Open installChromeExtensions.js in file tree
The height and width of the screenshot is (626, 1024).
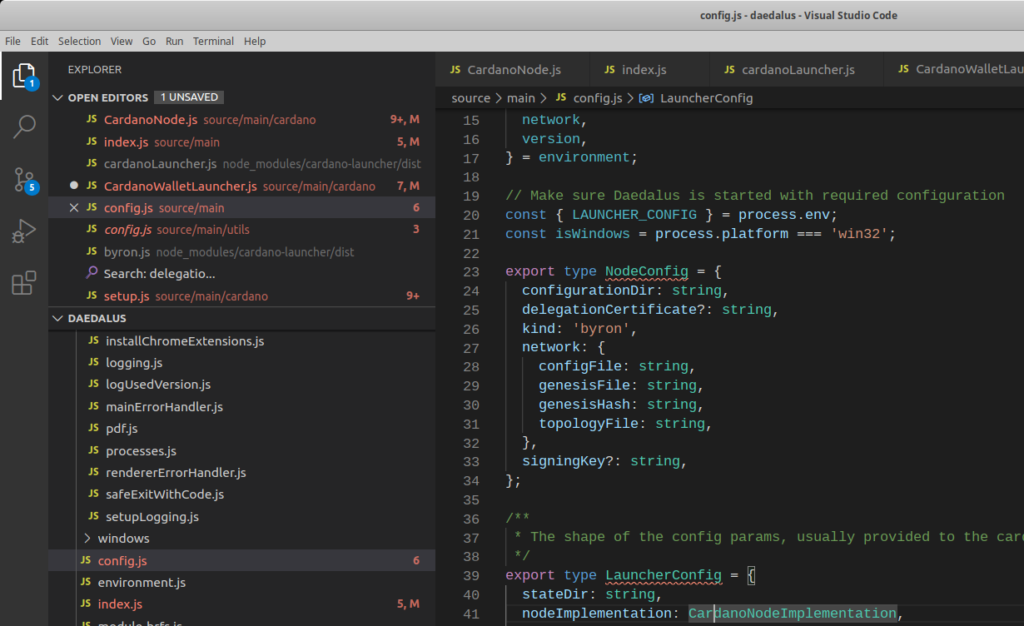[x=242, y=341]
